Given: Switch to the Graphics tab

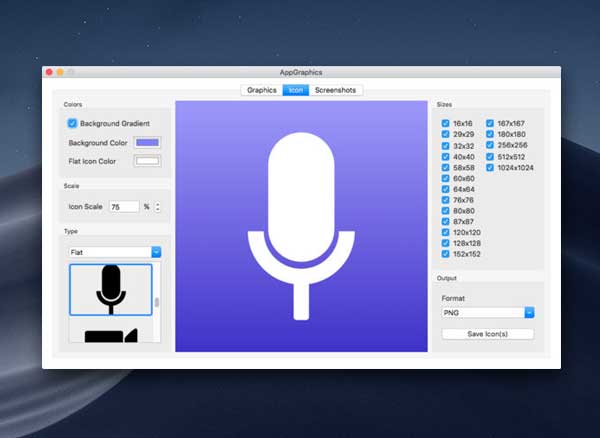Looking at the screenshot, I should tap(262, 90).
